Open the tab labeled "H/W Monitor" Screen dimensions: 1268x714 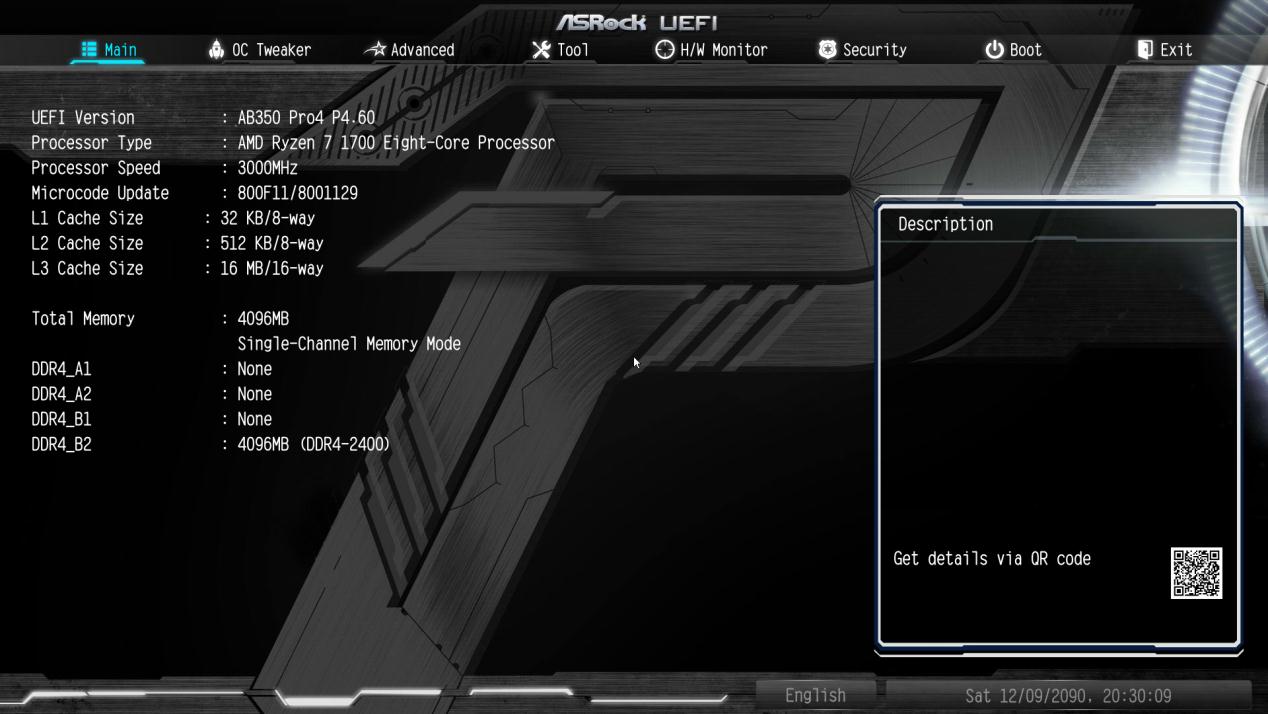tap(723, 50)
